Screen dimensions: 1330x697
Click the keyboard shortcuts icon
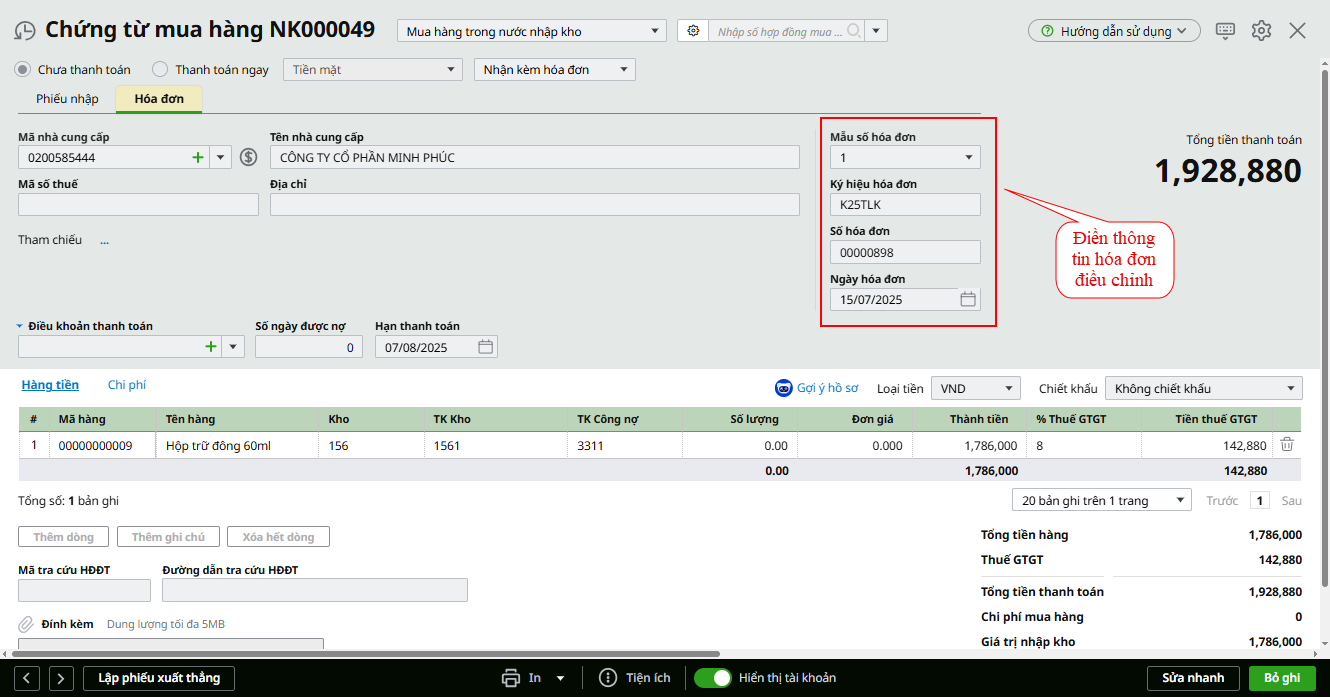pos(1225,31)
